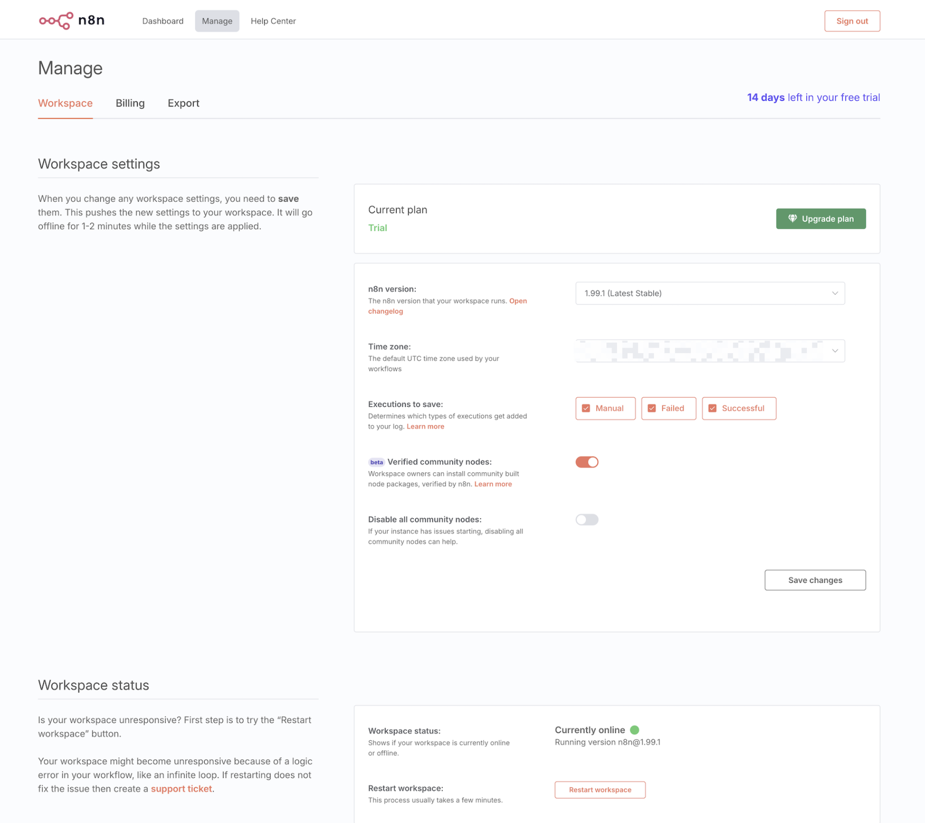The image size is (925, 823).
Task: Open the n8n version dropdown
Action: pos(710,293)
